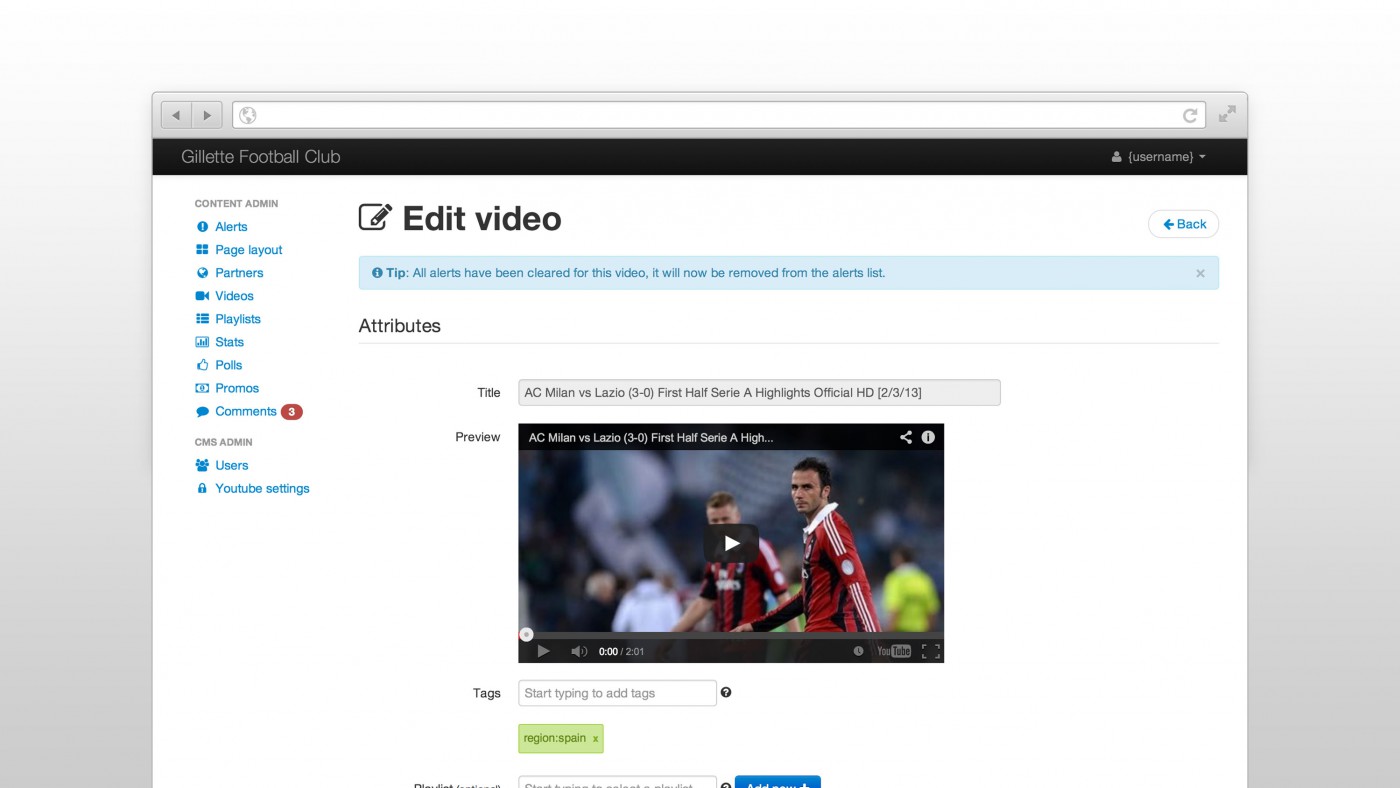Image resolution: width=1400 pixels, height=788 pixels.
Task: Click the Stats bar chart icon
Action: click(x=202, y=342)
